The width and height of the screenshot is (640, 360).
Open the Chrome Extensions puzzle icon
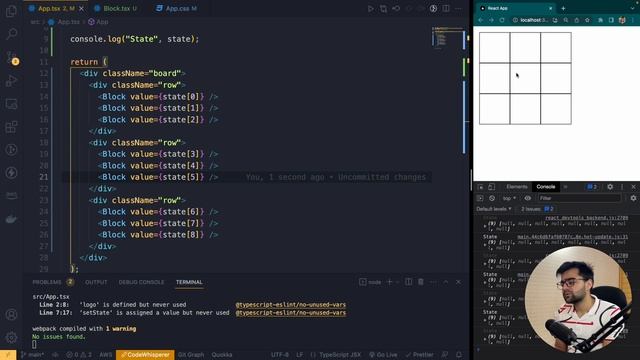click(x=600, y=20)
